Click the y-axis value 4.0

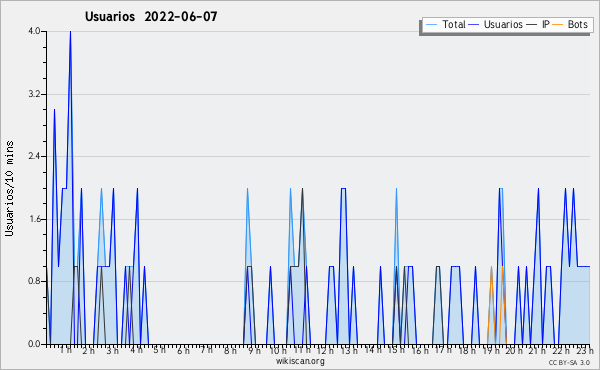point(34,31)
